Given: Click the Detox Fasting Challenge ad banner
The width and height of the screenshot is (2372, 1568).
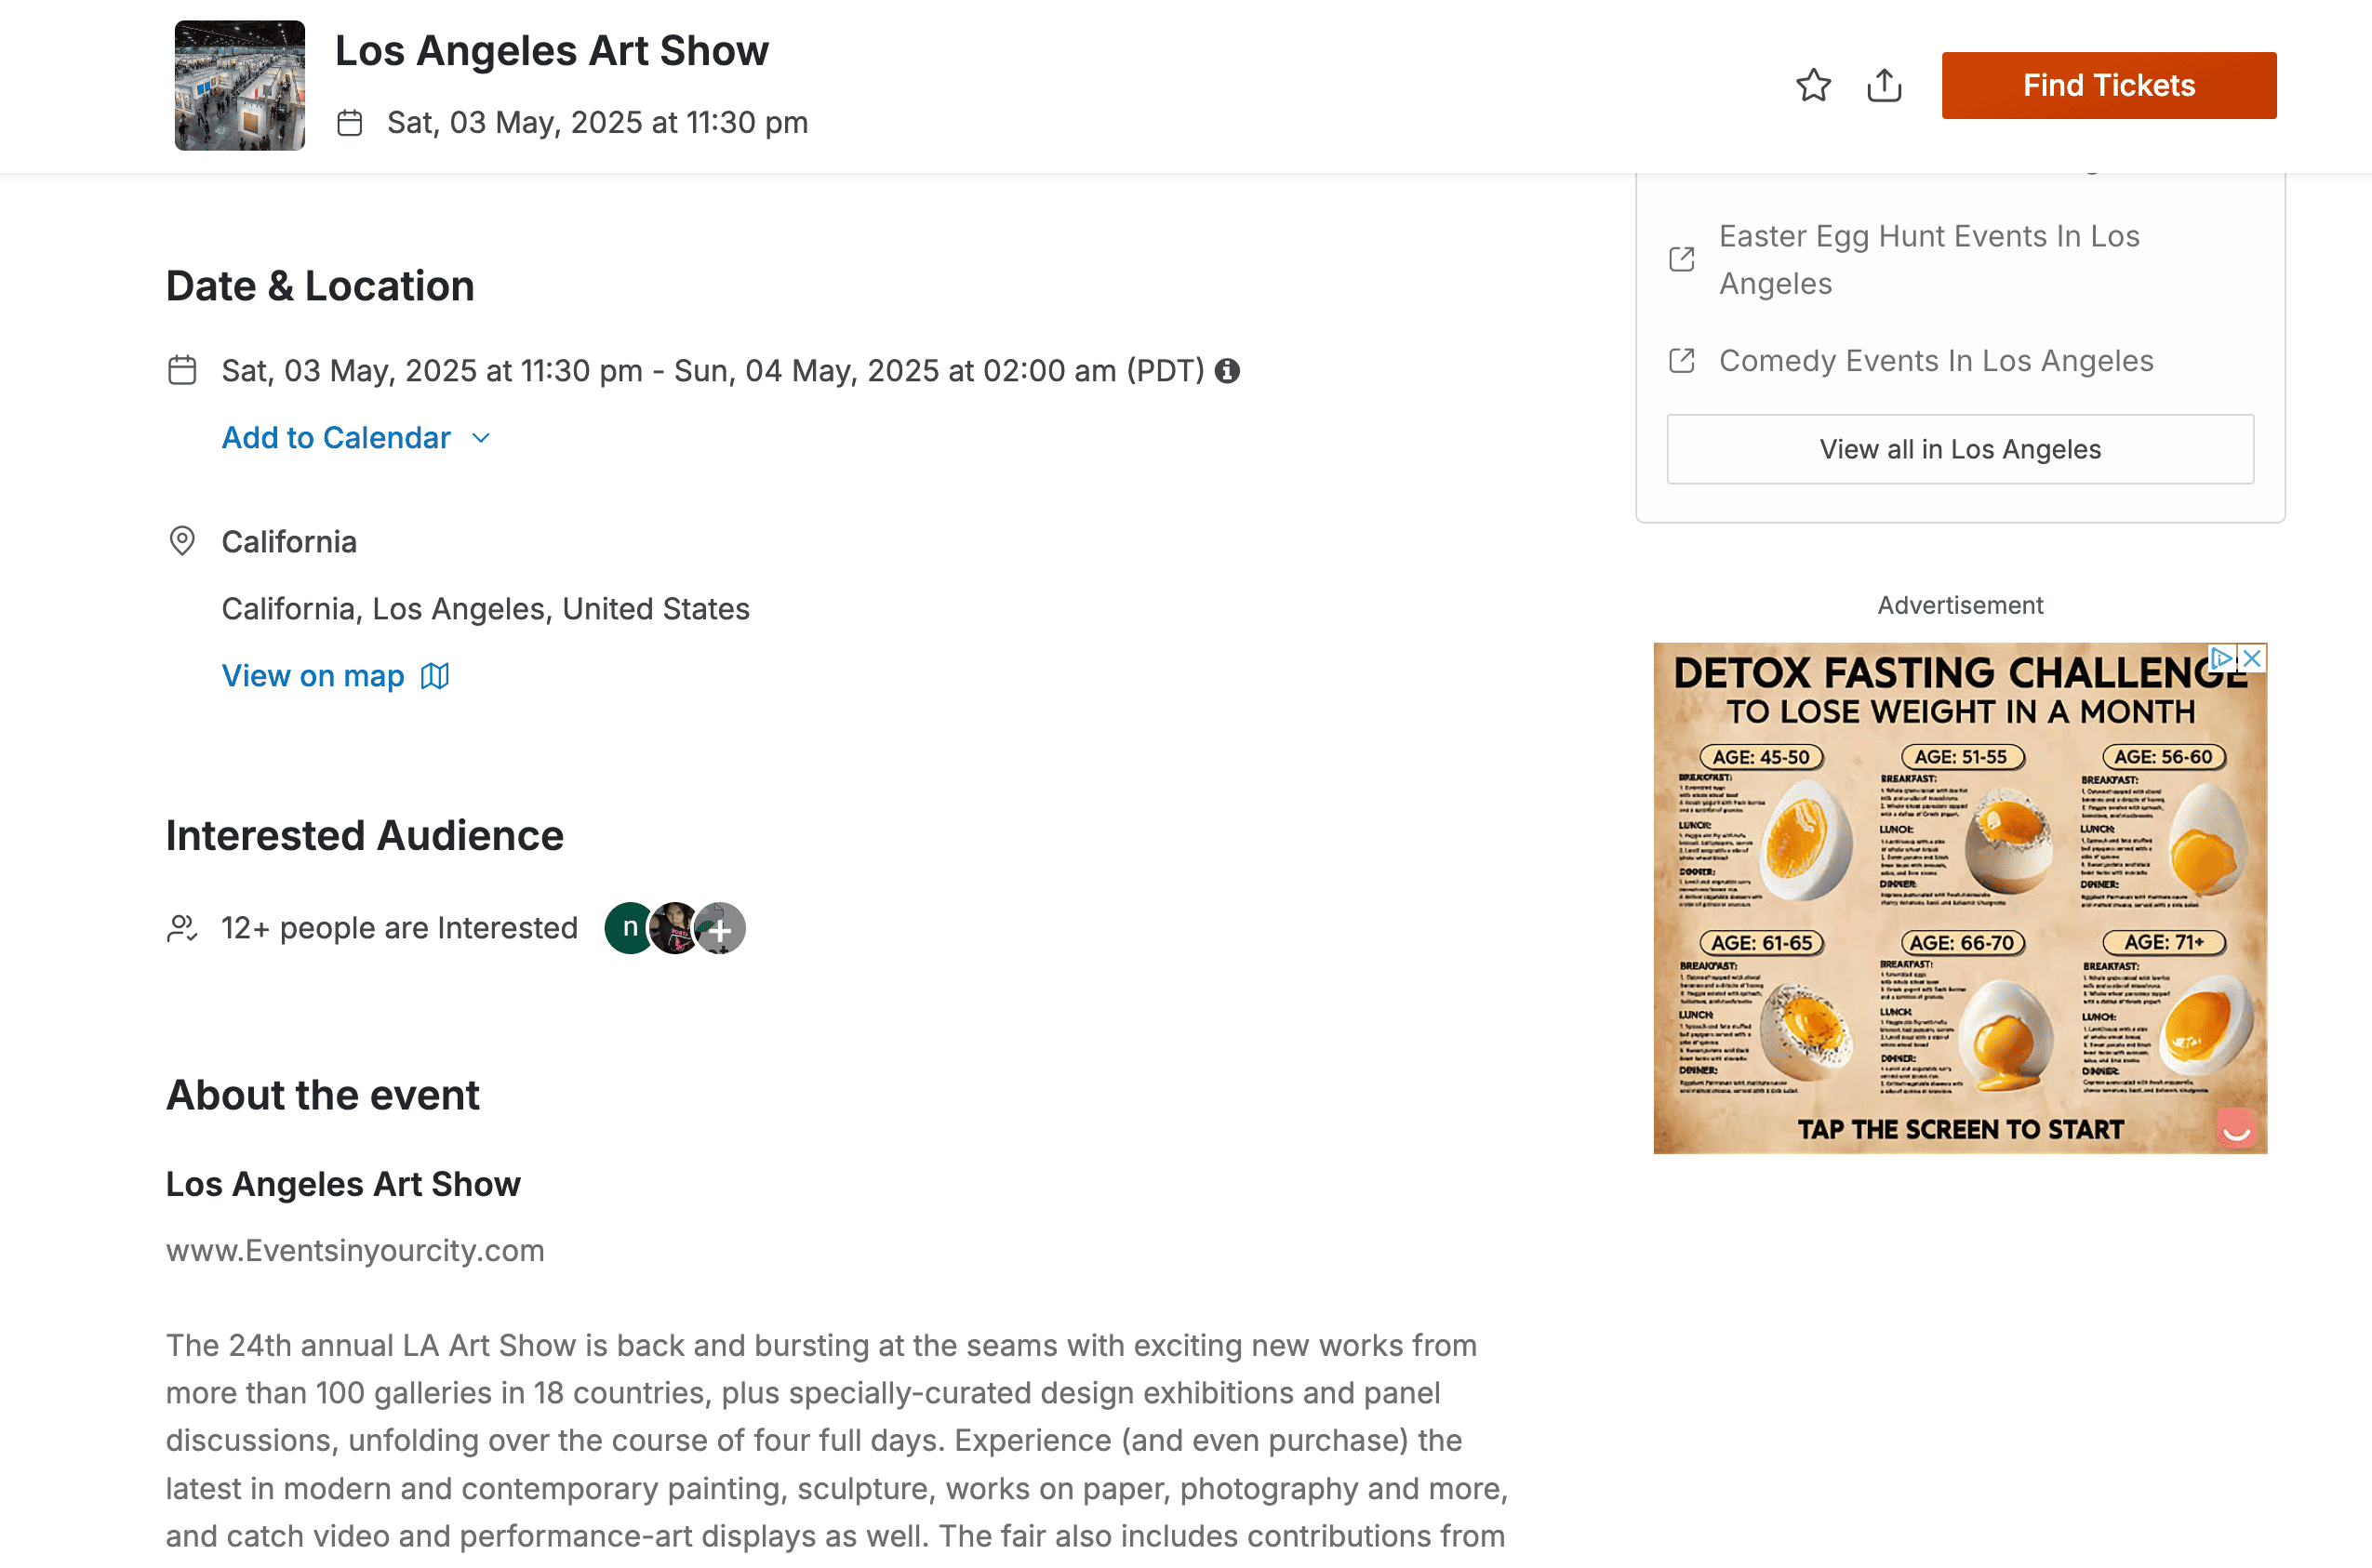Looking at the screenshot, I should [x=1959, y=900].
